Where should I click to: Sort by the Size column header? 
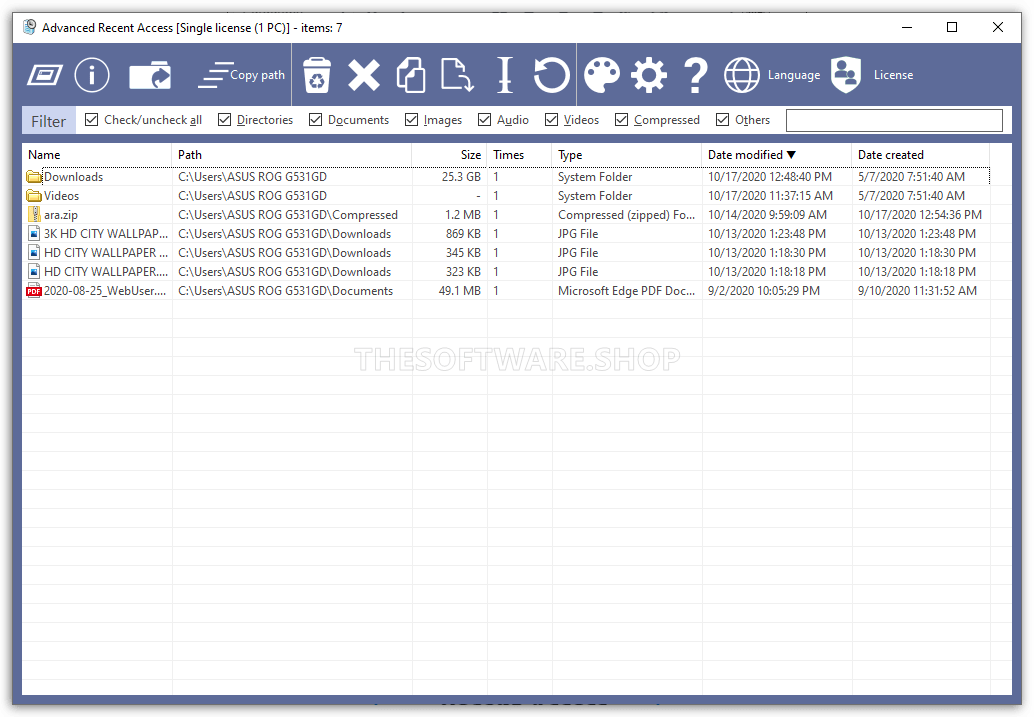pos(450,155)
